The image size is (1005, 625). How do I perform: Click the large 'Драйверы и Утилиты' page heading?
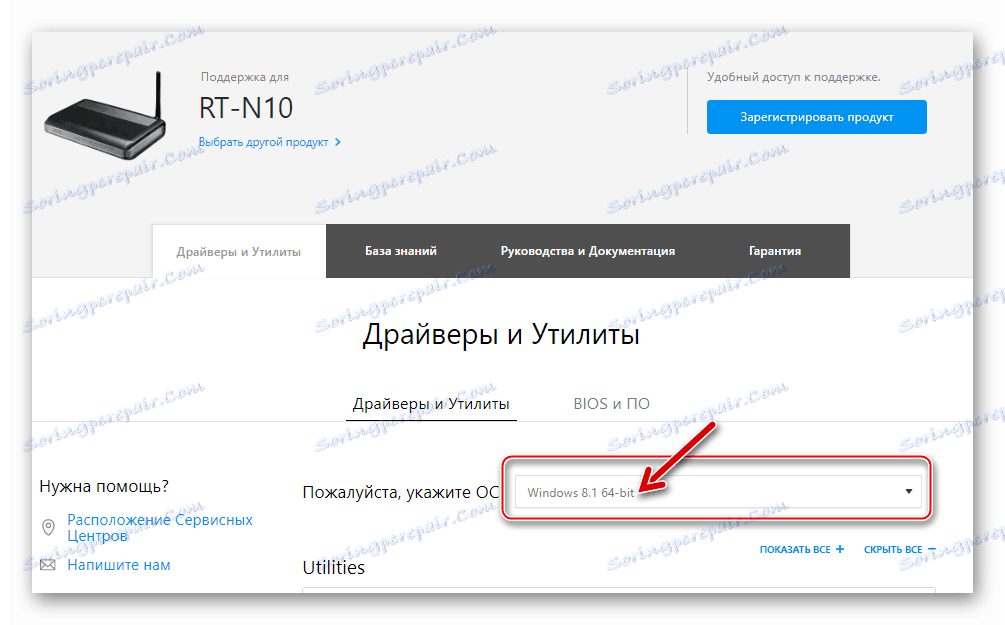[501, 335]
